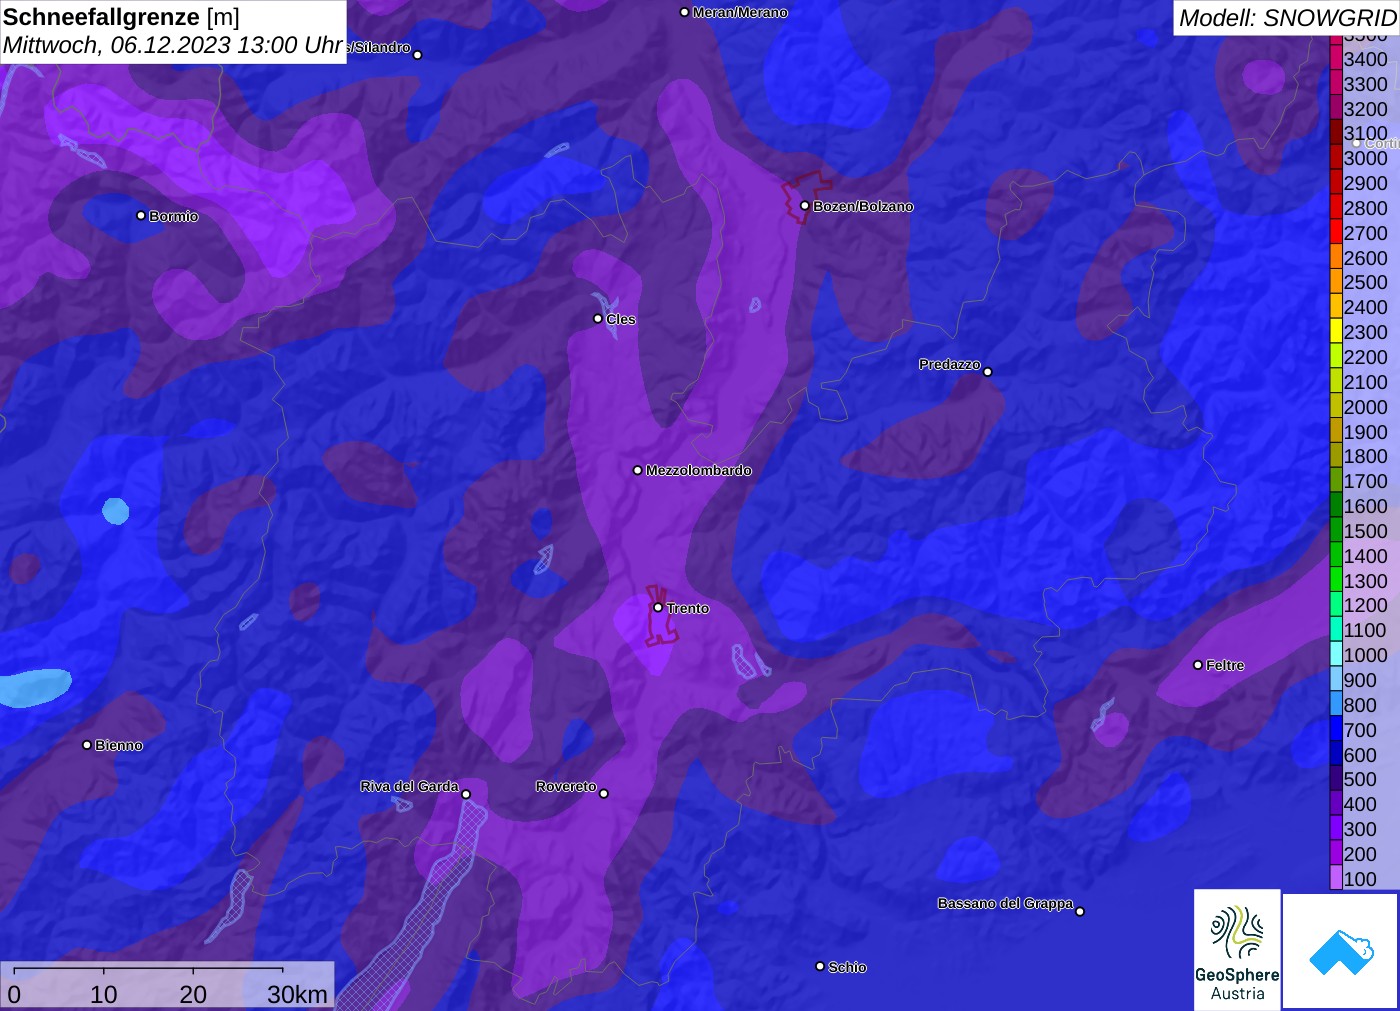This screenshot has height=1011, width=1400.
Task: Pick the cyan 1000 legend color swatch
Action: 1336,655
